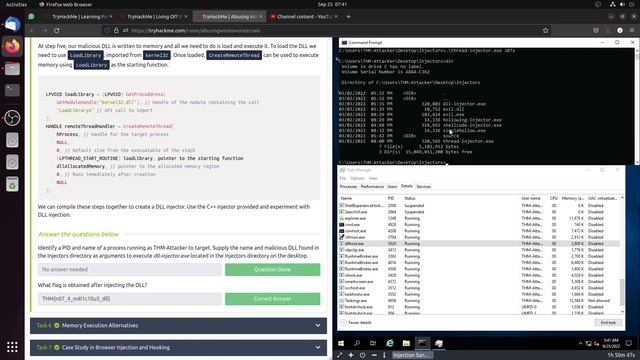Image resolution: width=640 pixels, height=360 pixels.
Task: Switch to Task Manager taskbar icon
Action: 439,343
